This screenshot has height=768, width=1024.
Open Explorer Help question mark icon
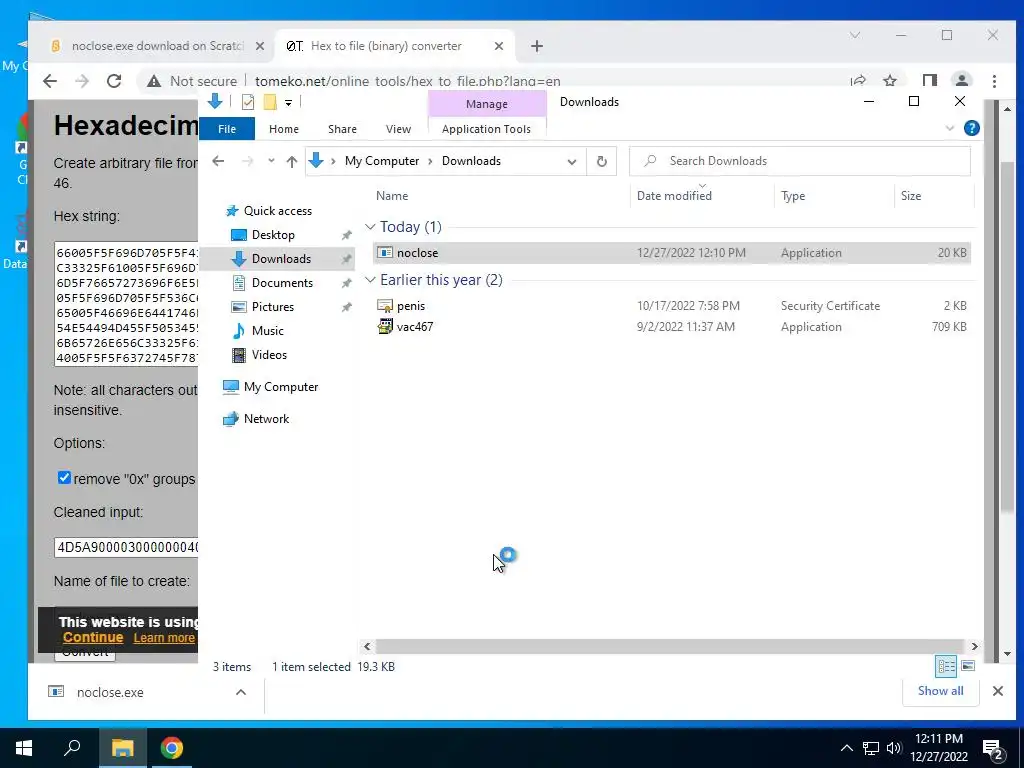[x=971, y=128]
